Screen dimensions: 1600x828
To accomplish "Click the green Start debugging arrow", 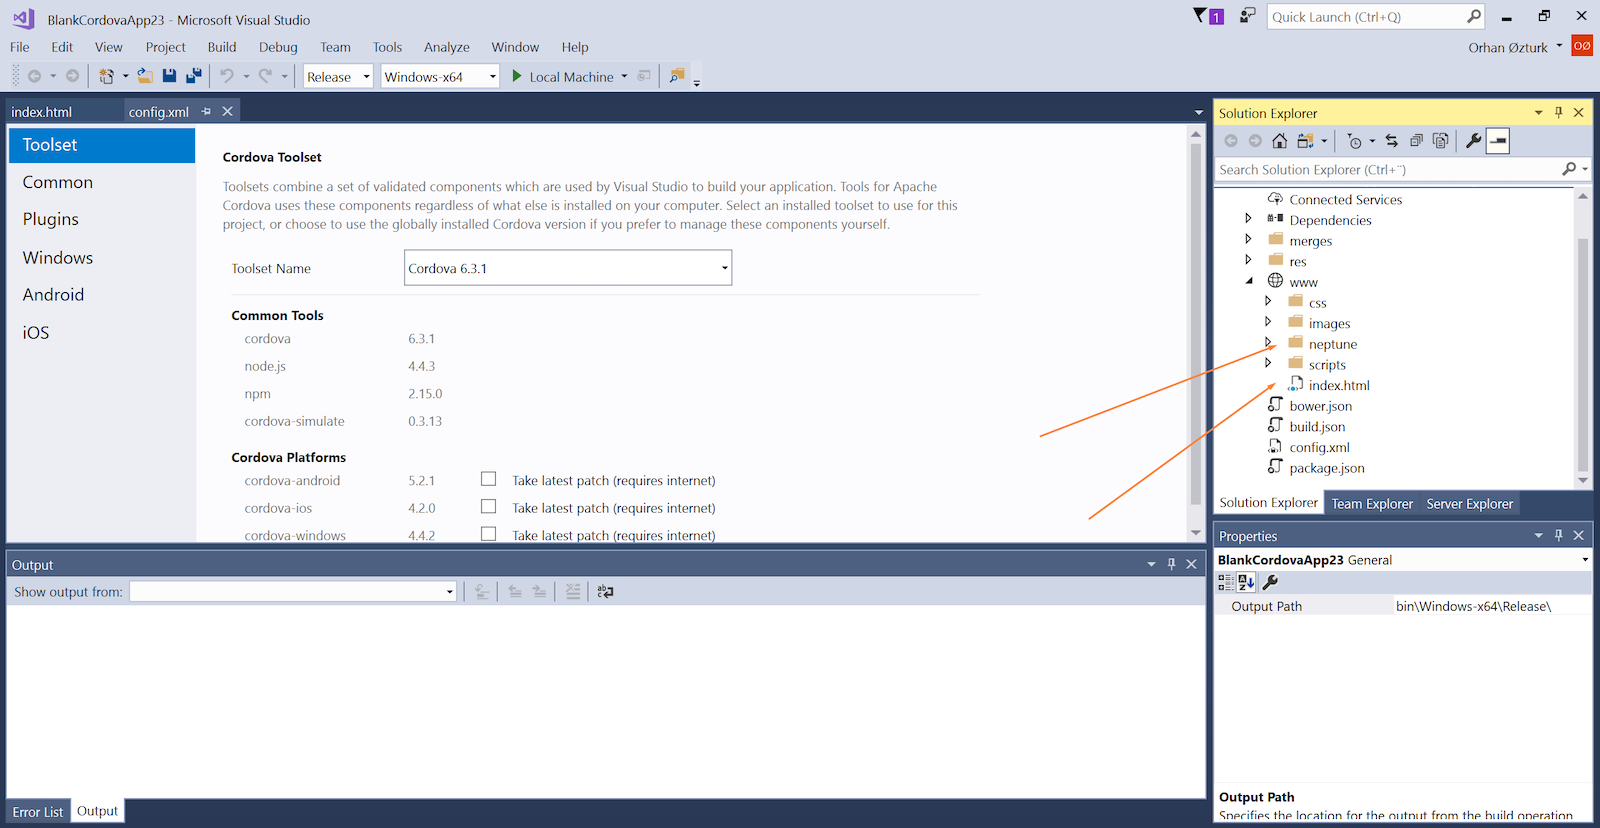I will (517, 76).
